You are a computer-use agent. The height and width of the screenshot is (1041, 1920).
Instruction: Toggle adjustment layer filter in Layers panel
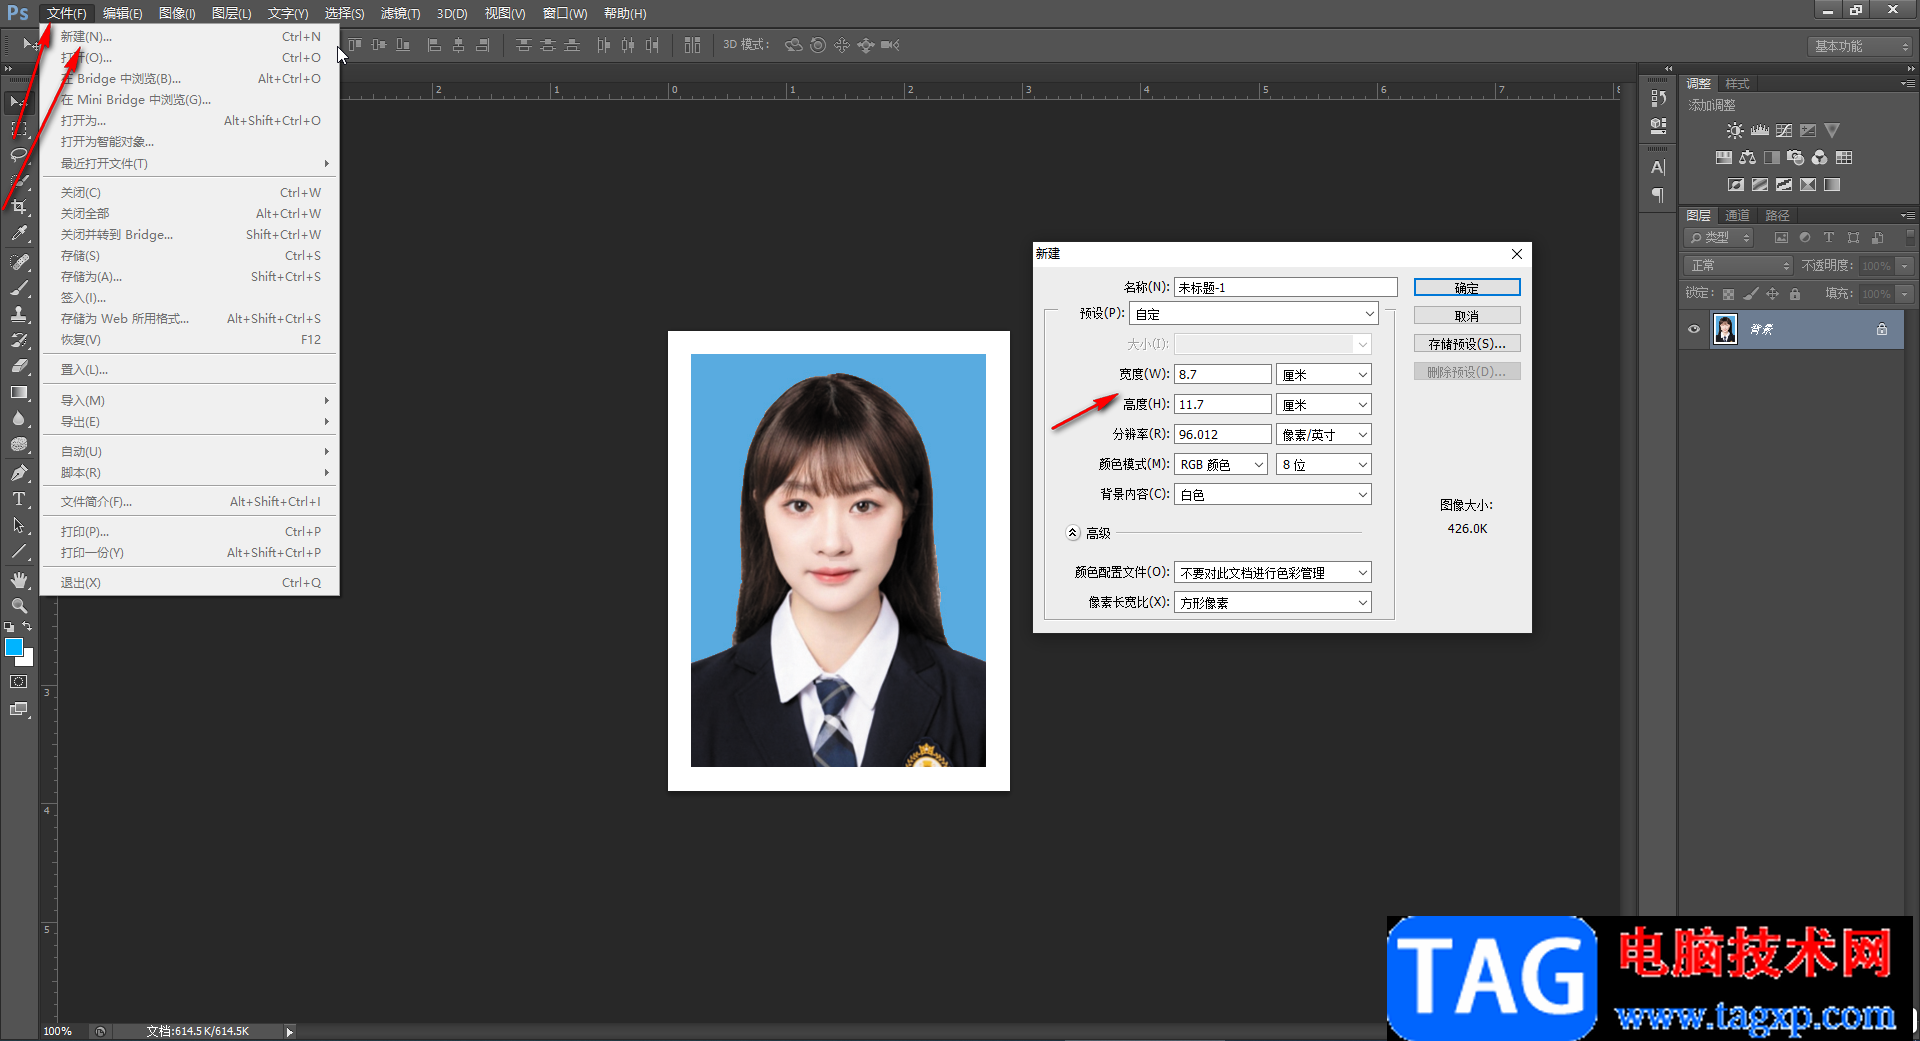coord(1805,238)
